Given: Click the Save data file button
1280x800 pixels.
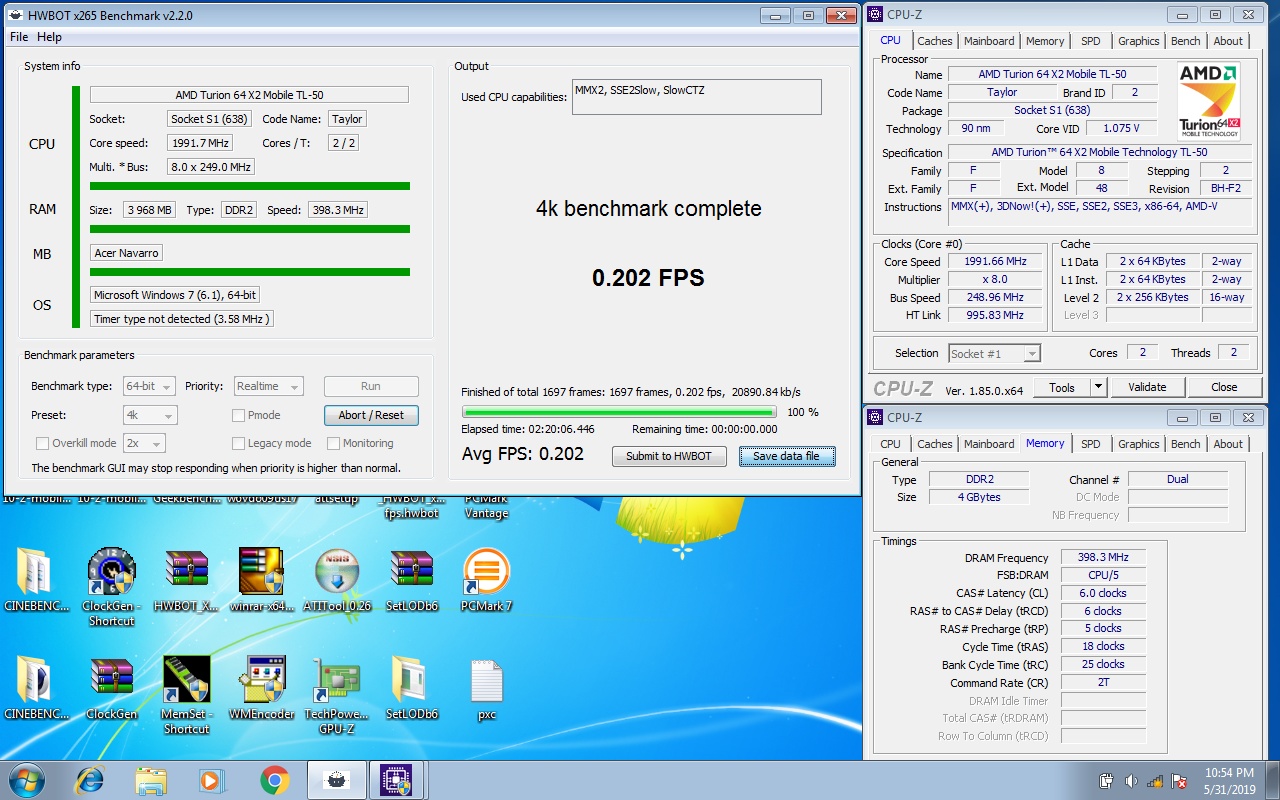Looking at the screenshot, I should click(786, 456).
